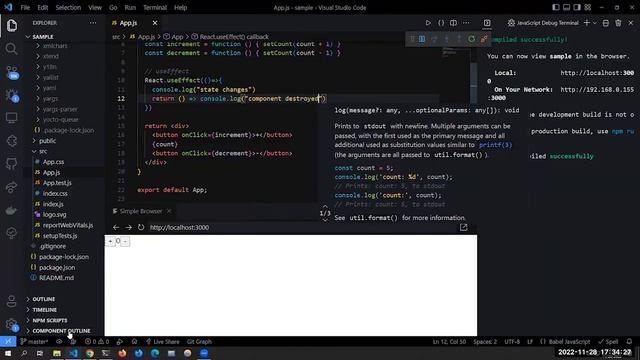
Task: Click errors and warnings count in status bar
Action: 97,342
